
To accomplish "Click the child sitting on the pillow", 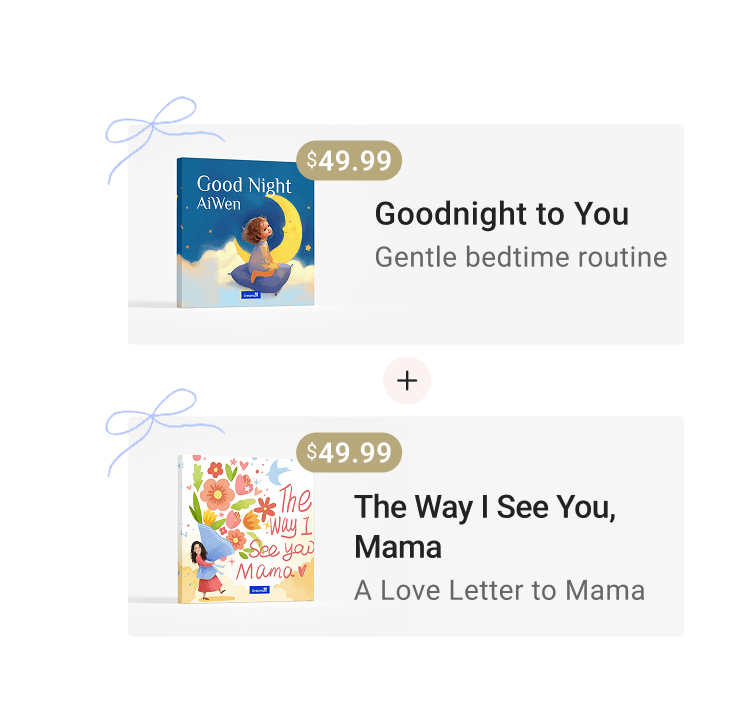I will [261, 248].
